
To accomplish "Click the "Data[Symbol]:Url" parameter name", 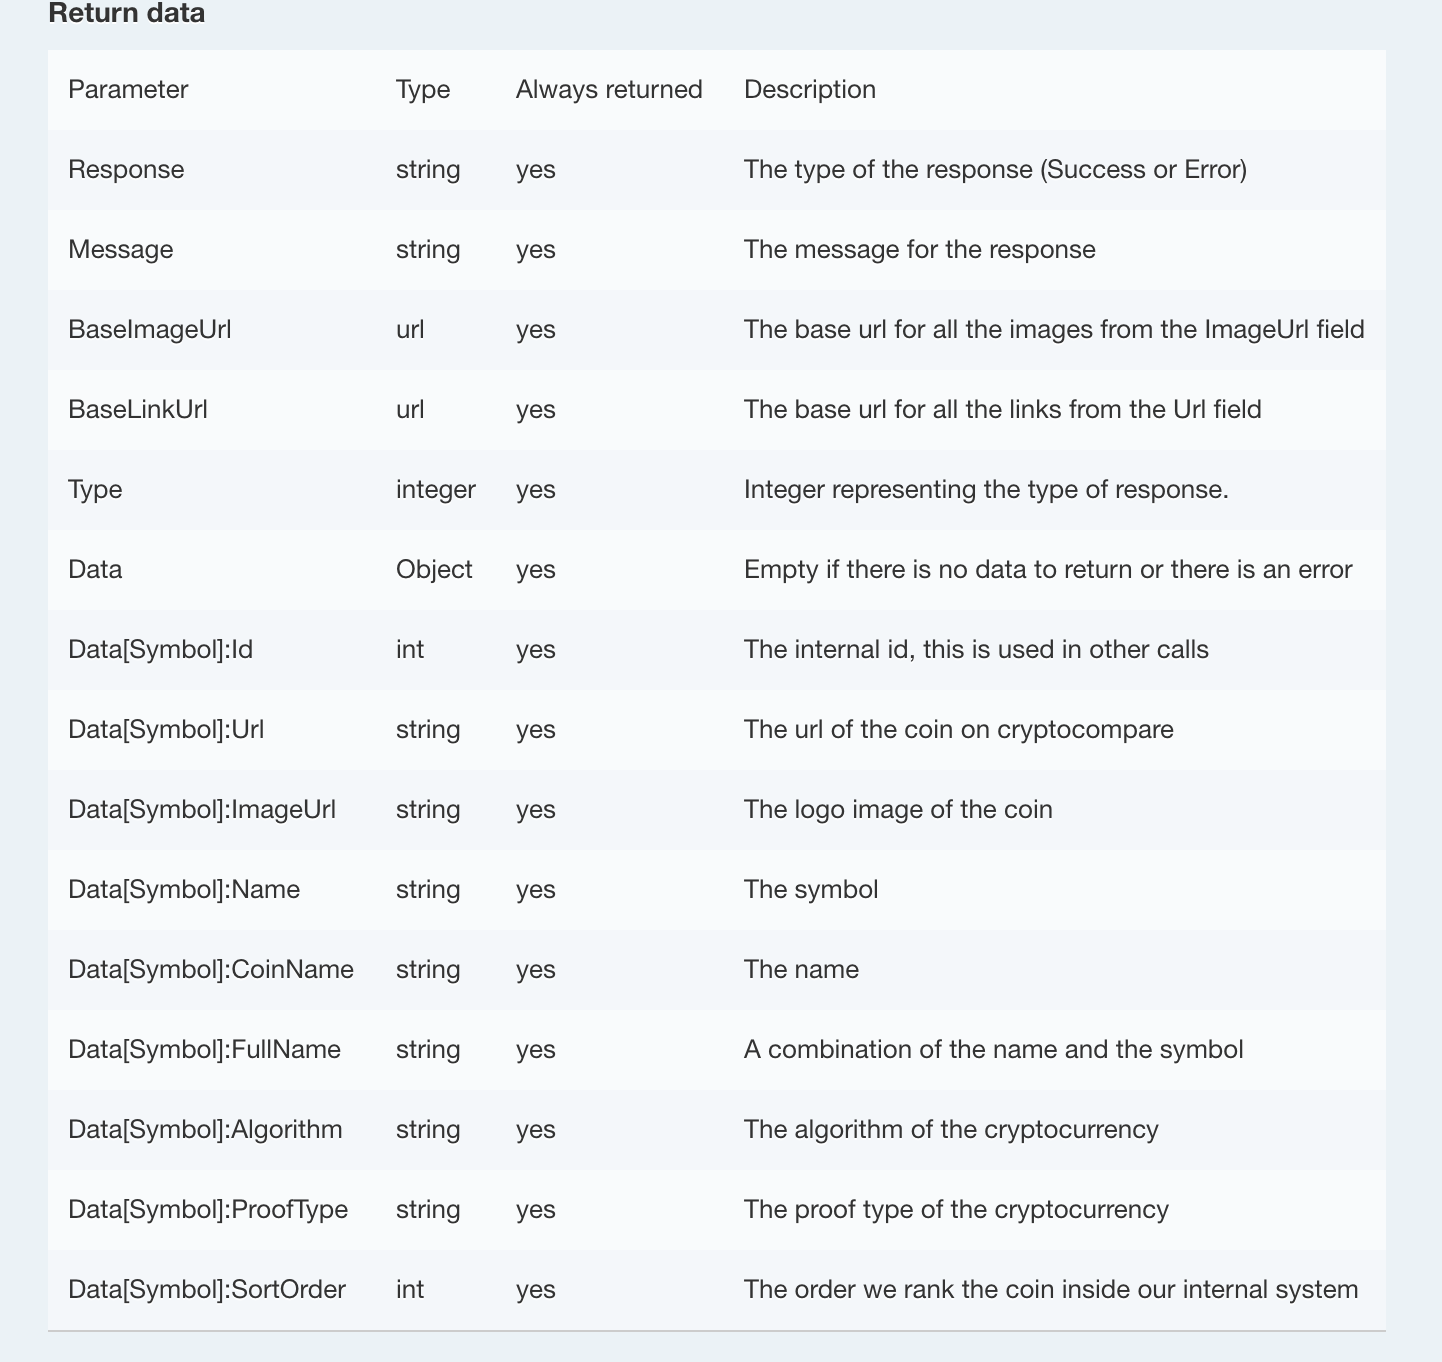I will pyautogui.click(x=166, y=730).
